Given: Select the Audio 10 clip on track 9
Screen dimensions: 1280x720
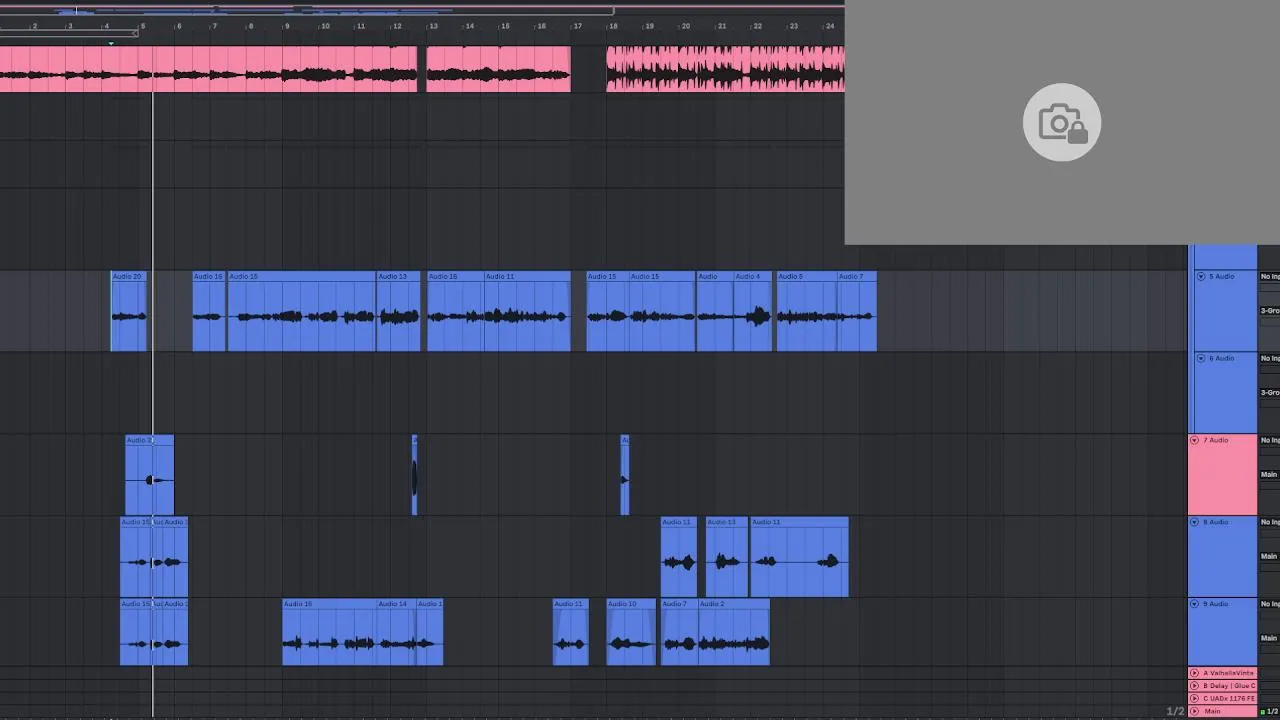Looking at the screenshot, I should [631, 632].
